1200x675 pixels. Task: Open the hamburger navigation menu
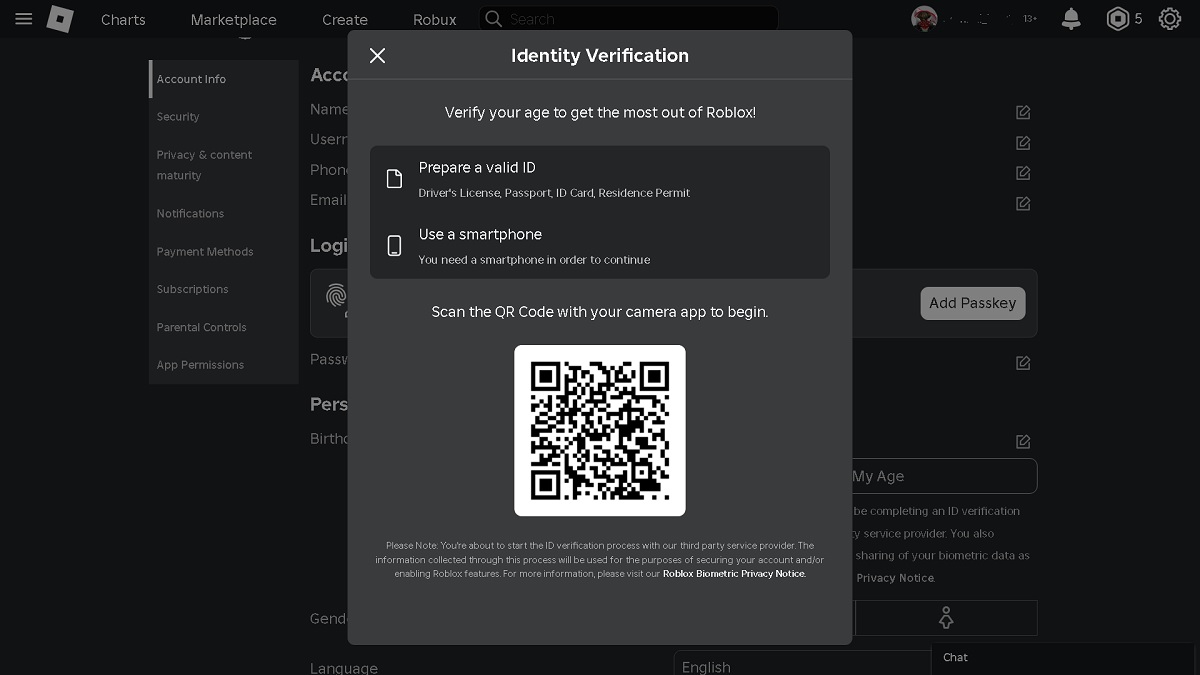click(23, 18)
